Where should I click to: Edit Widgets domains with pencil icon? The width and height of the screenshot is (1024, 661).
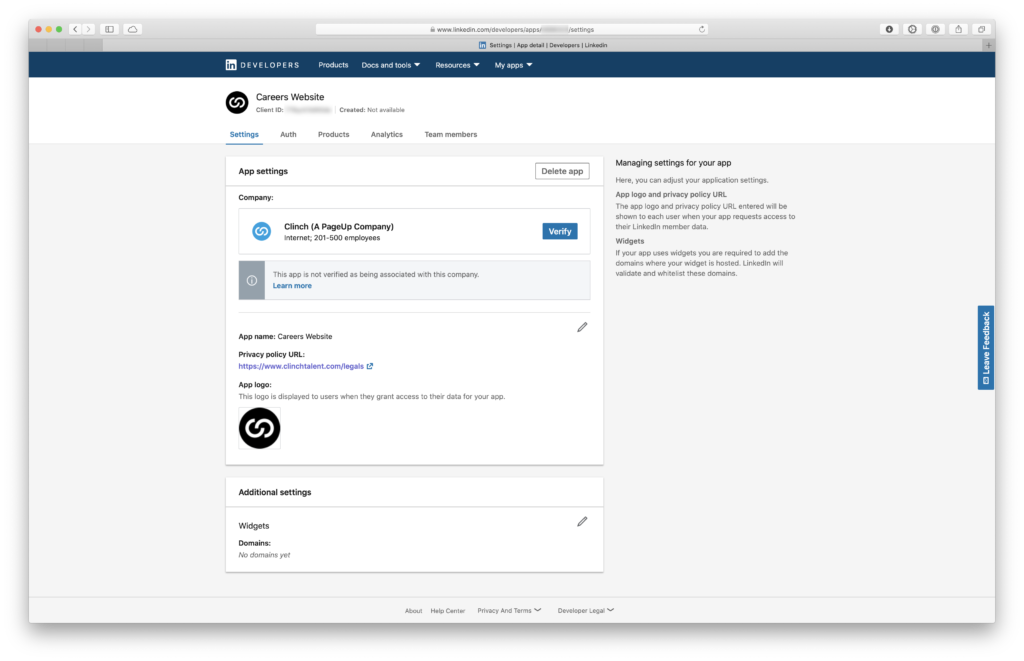tap(582, 521)
